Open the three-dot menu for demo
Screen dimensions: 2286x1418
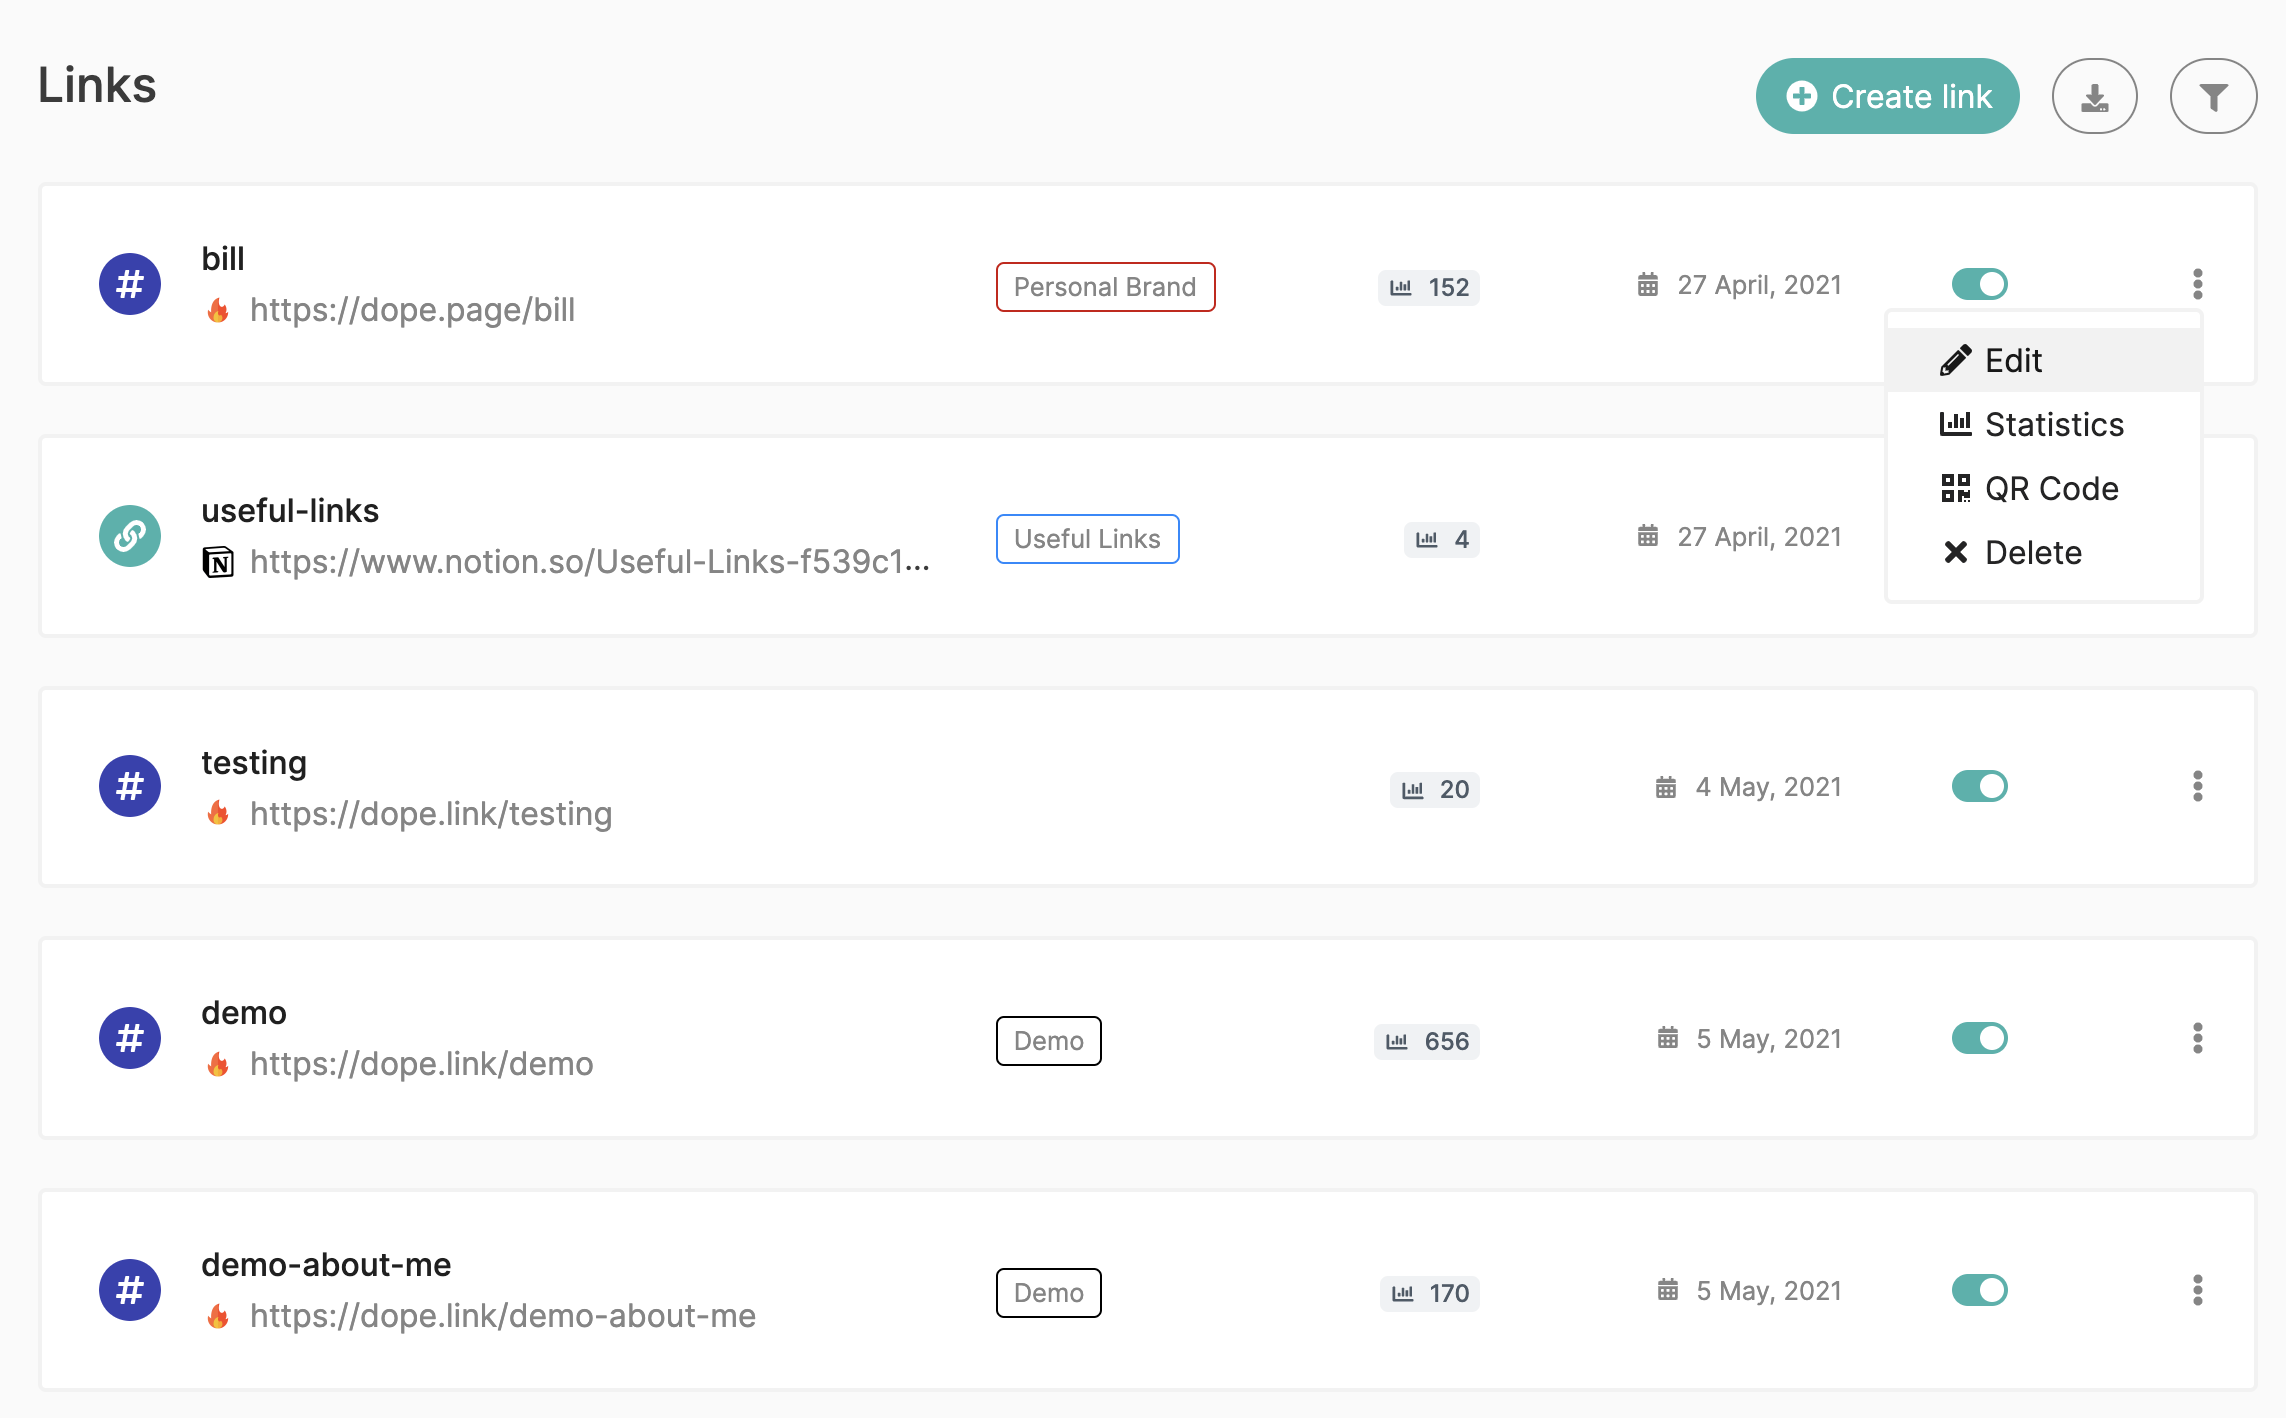point(2198,1038)
